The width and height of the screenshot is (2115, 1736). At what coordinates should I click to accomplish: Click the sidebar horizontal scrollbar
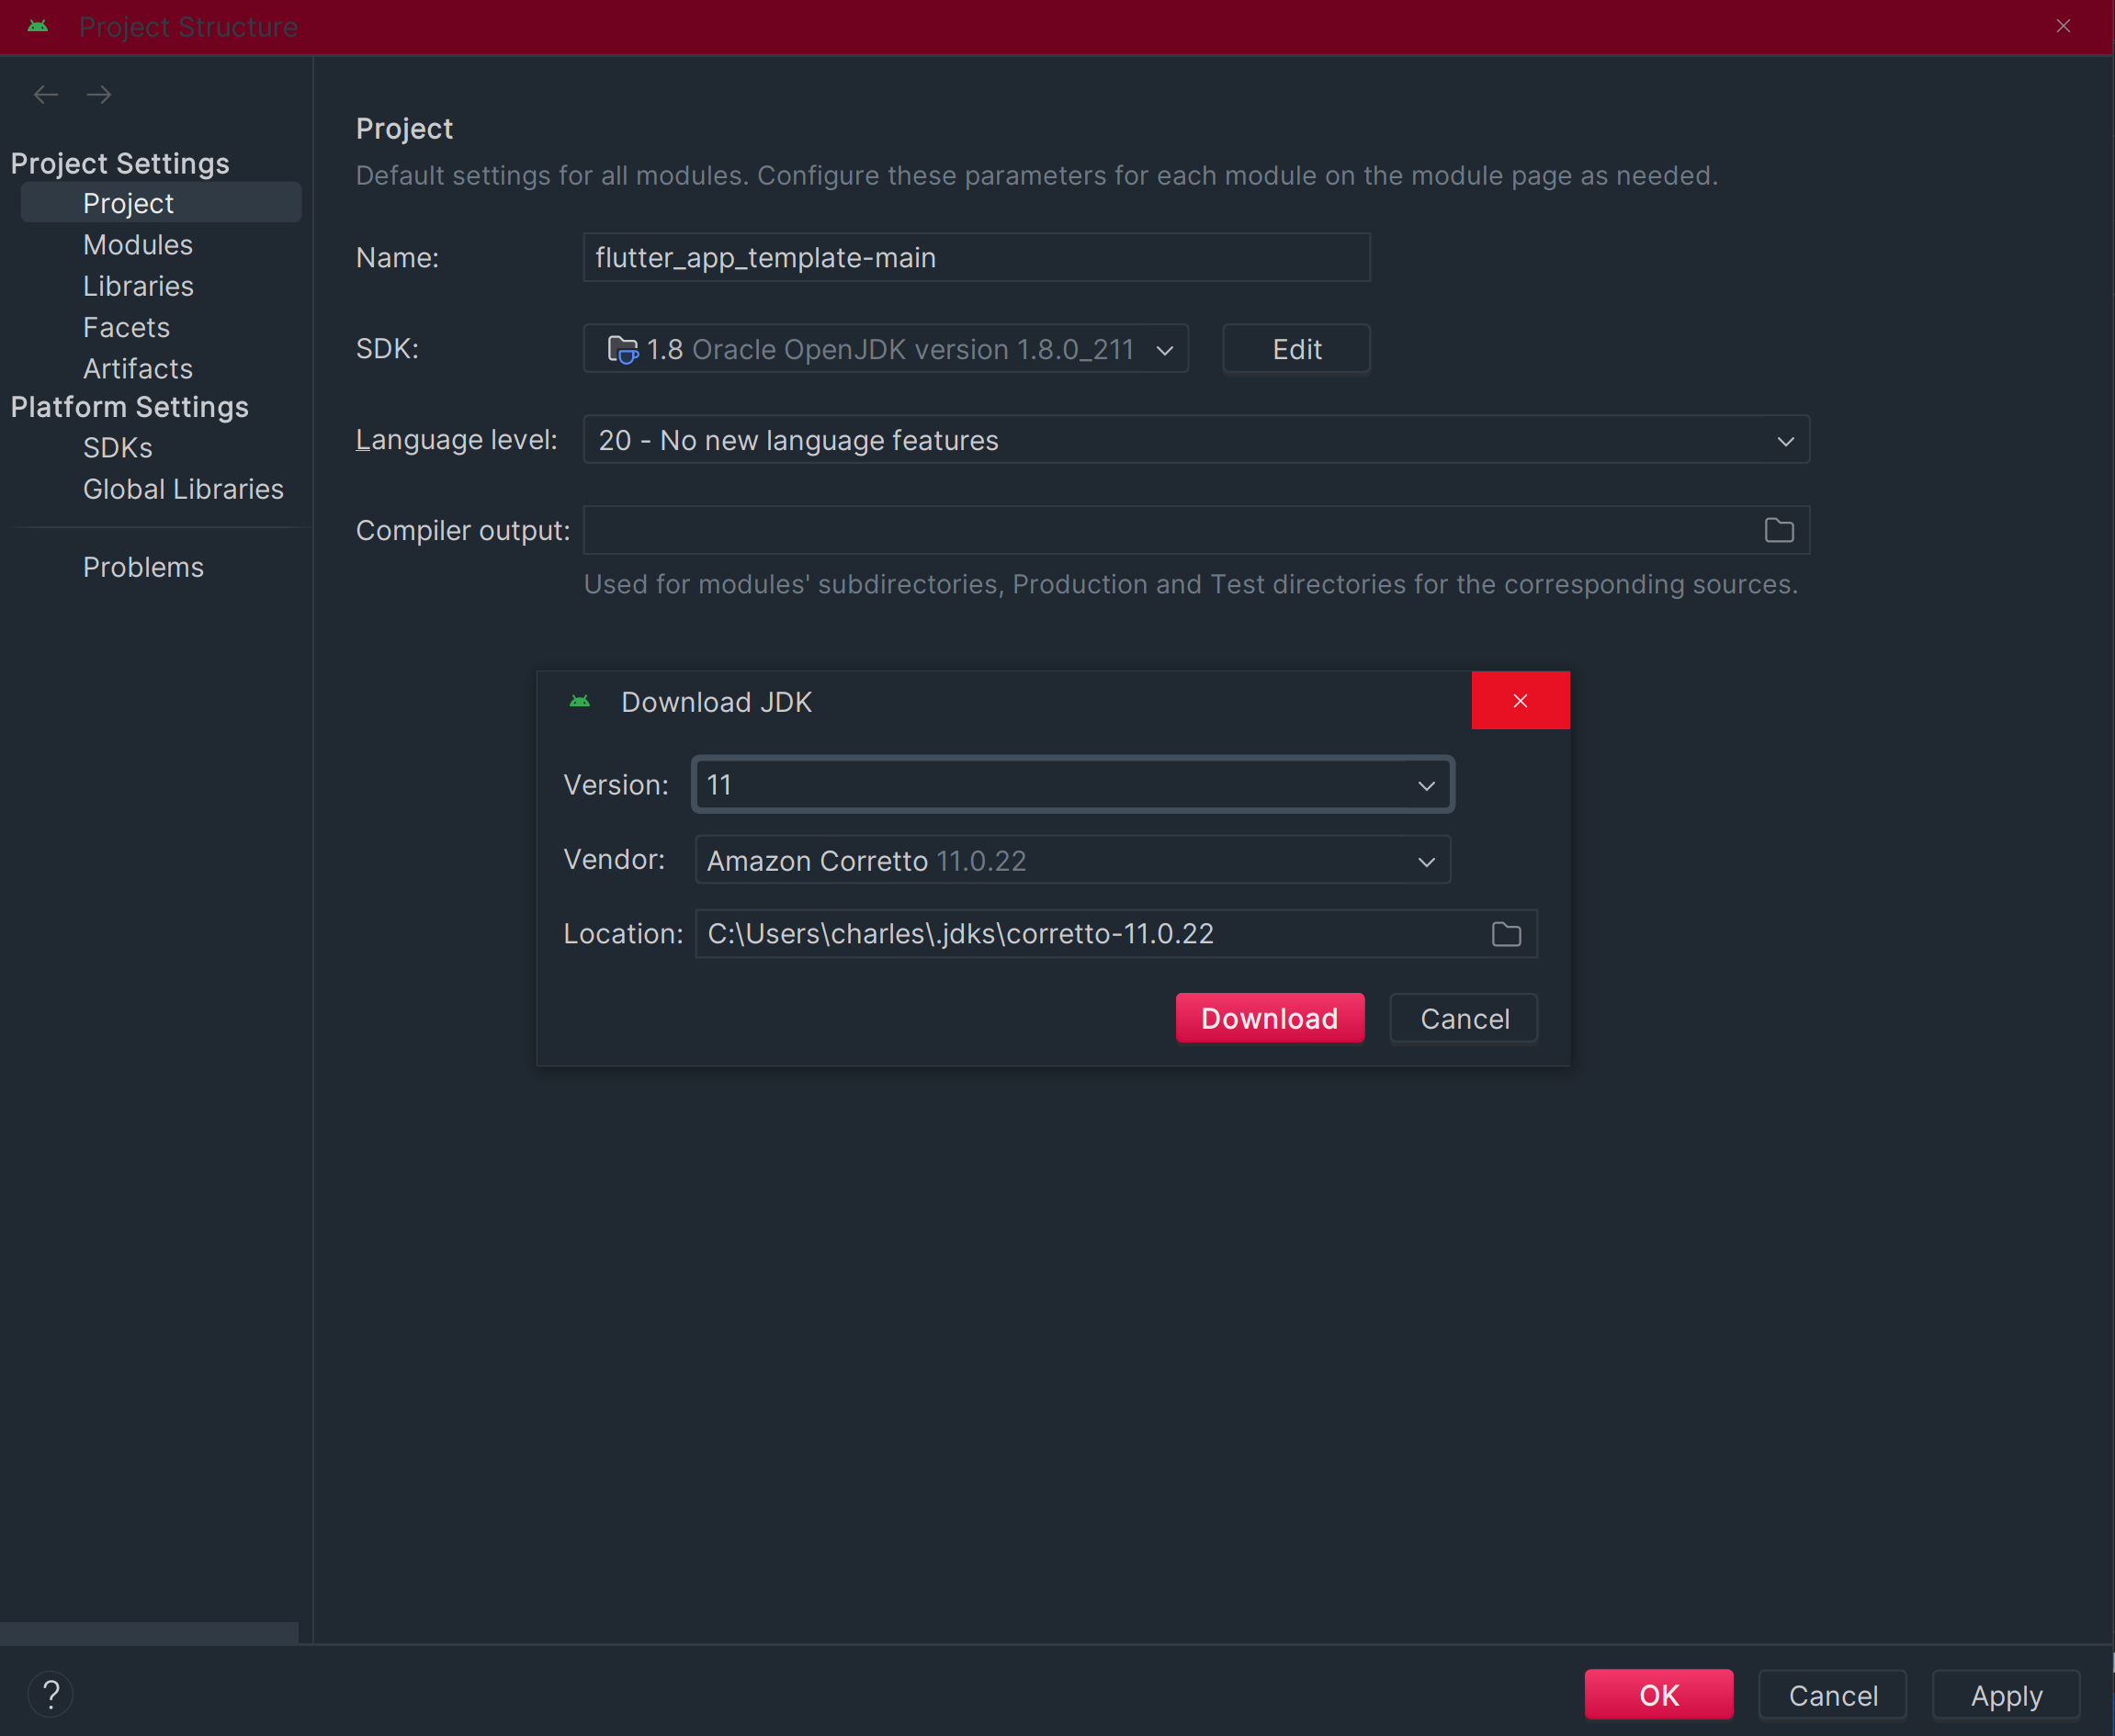(x=149, y=1633)
